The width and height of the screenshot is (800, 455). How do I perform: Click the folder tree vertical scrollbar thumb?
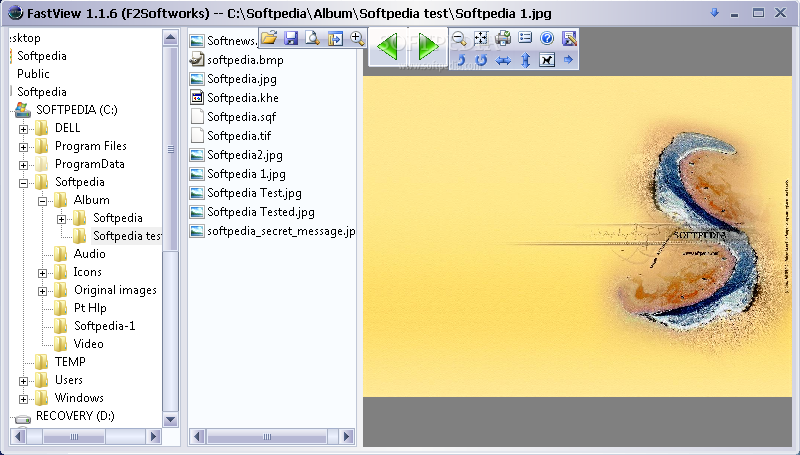click(170, 149)
